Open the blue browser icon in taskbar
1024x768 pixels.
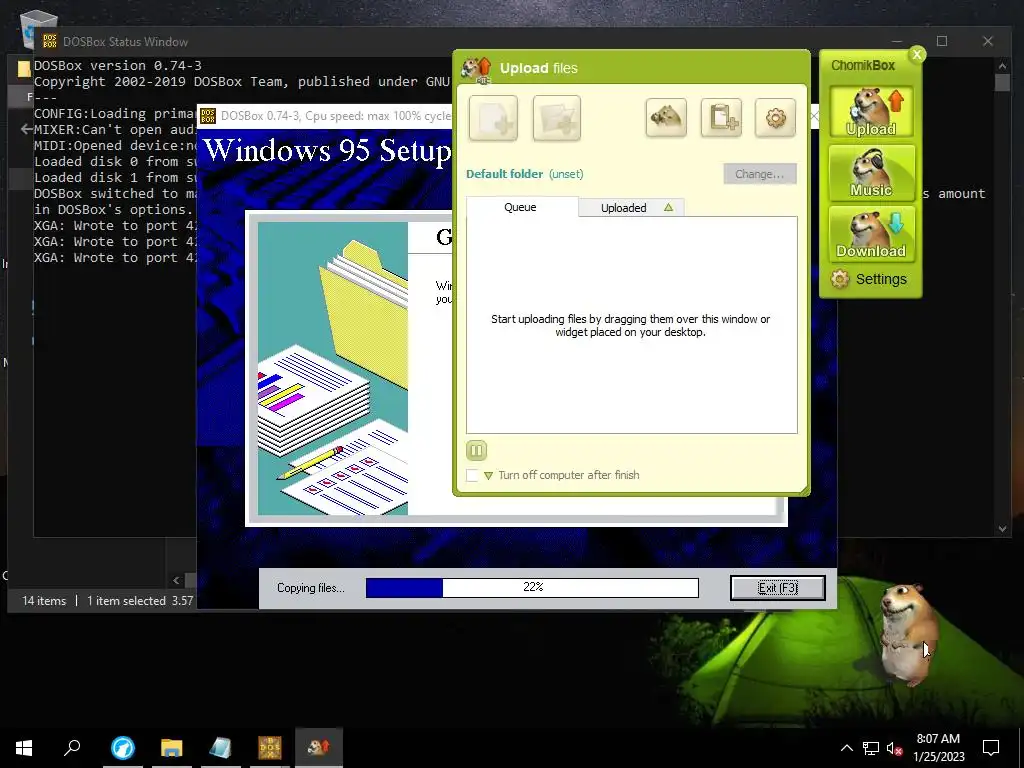(x=123, y=748)
